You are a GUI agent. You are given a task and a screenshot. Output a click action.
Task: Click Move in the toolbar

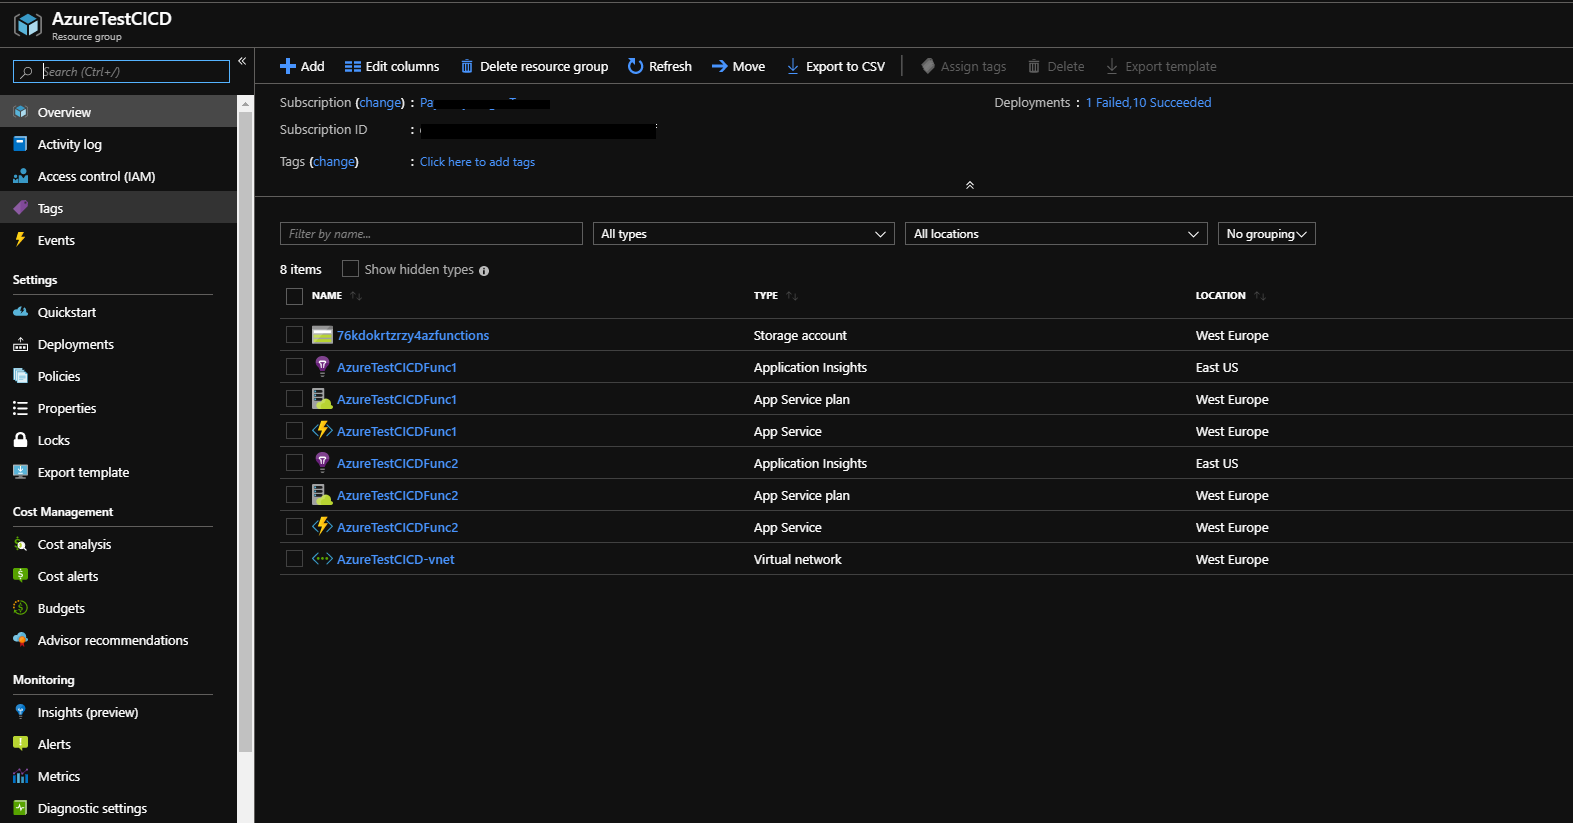tap(738, 66)
